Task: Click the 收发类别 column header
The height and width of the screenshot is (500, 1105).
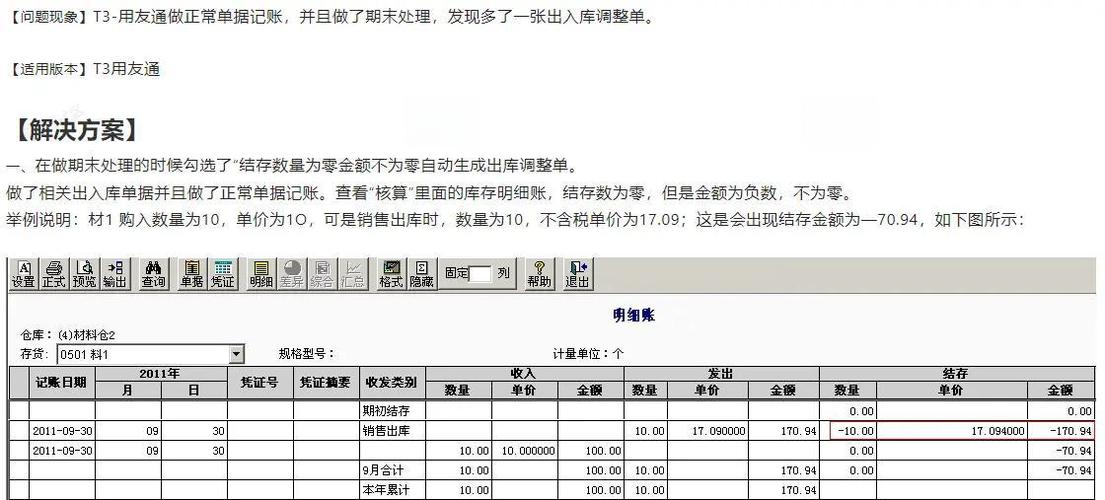Action: (393, 383)
